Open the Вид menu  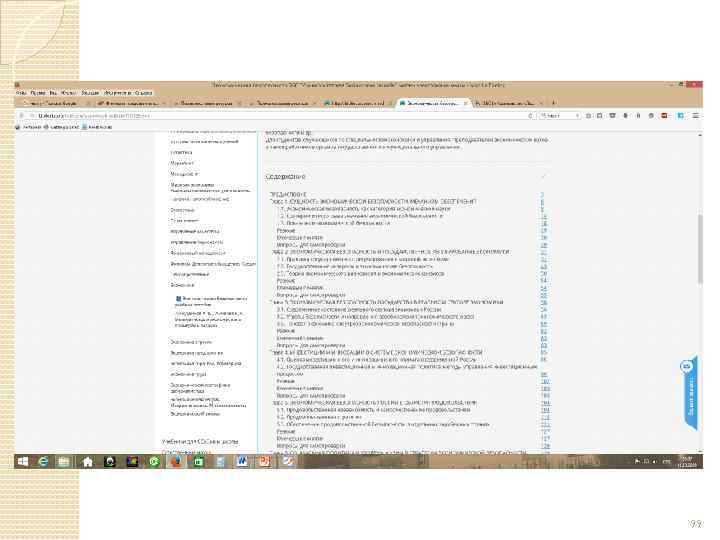pos(53,93)
